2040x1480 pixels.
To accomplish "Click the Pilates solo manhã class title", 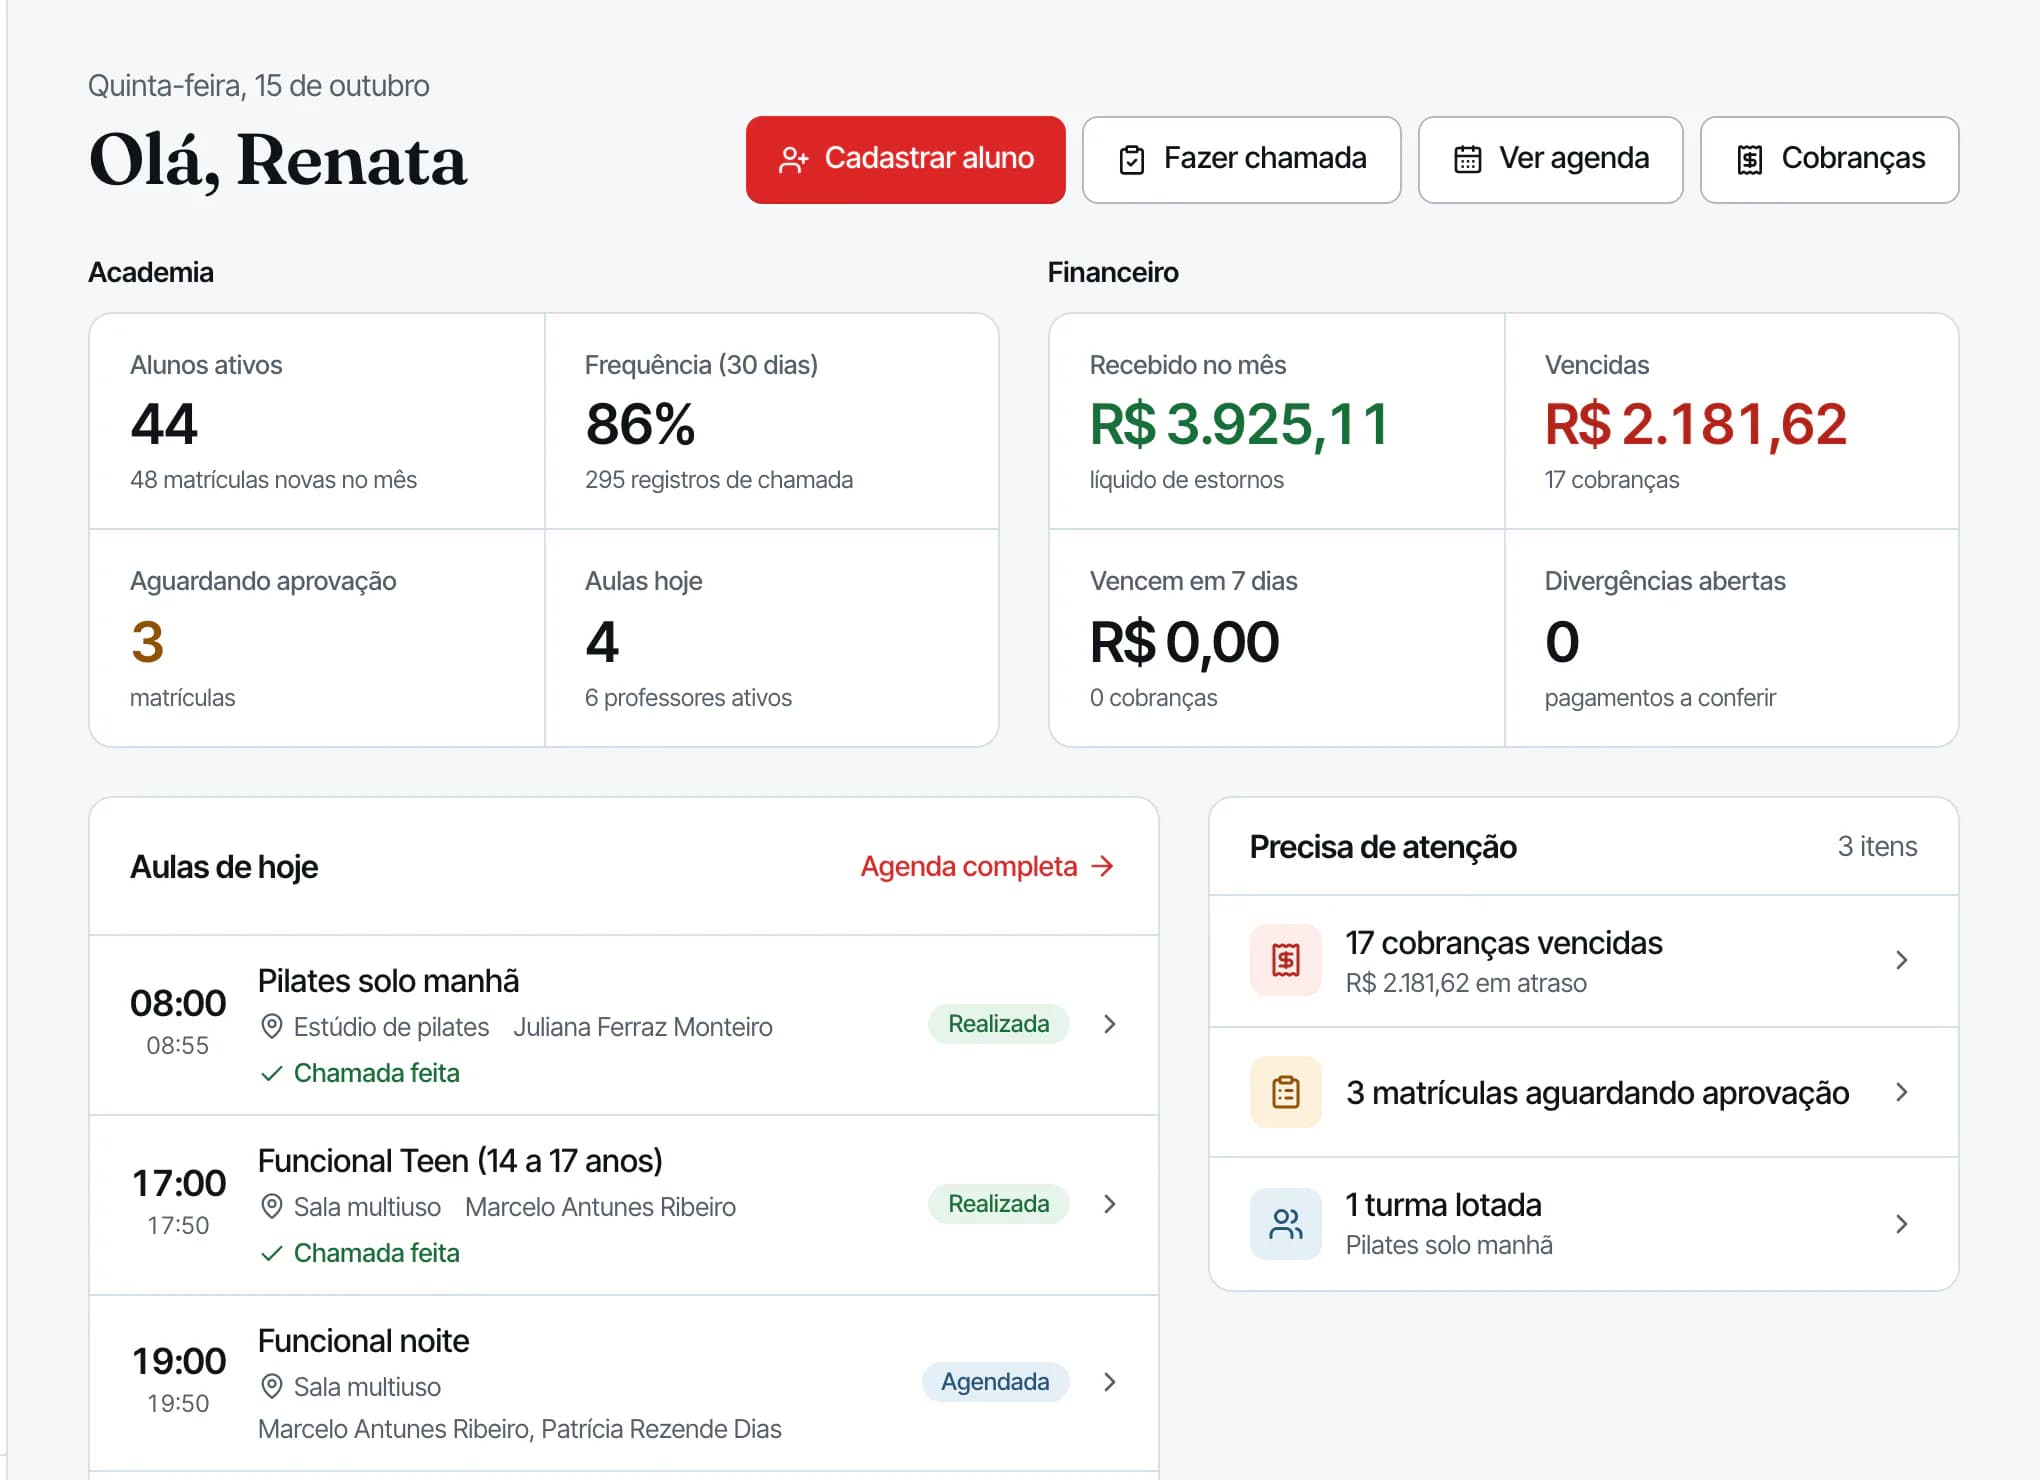I will click(x=389, y=981).
